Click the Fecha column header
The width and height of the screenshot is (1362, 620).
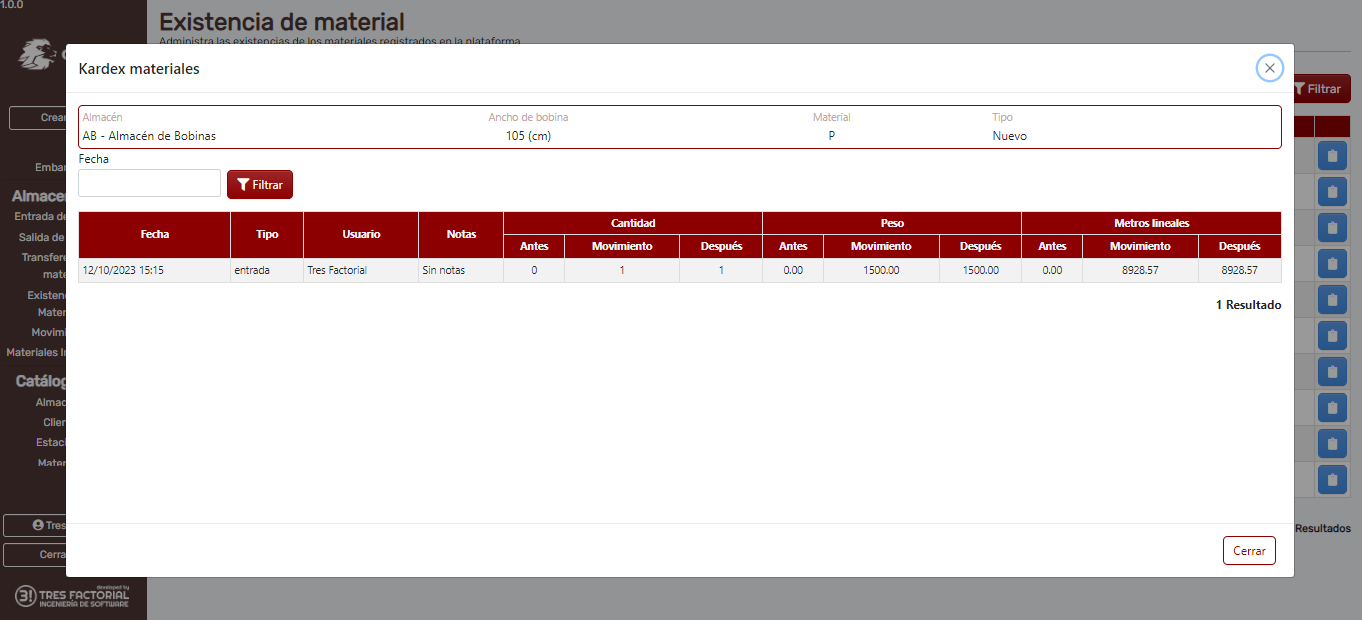pyautogui.click(x=154, y=234)
